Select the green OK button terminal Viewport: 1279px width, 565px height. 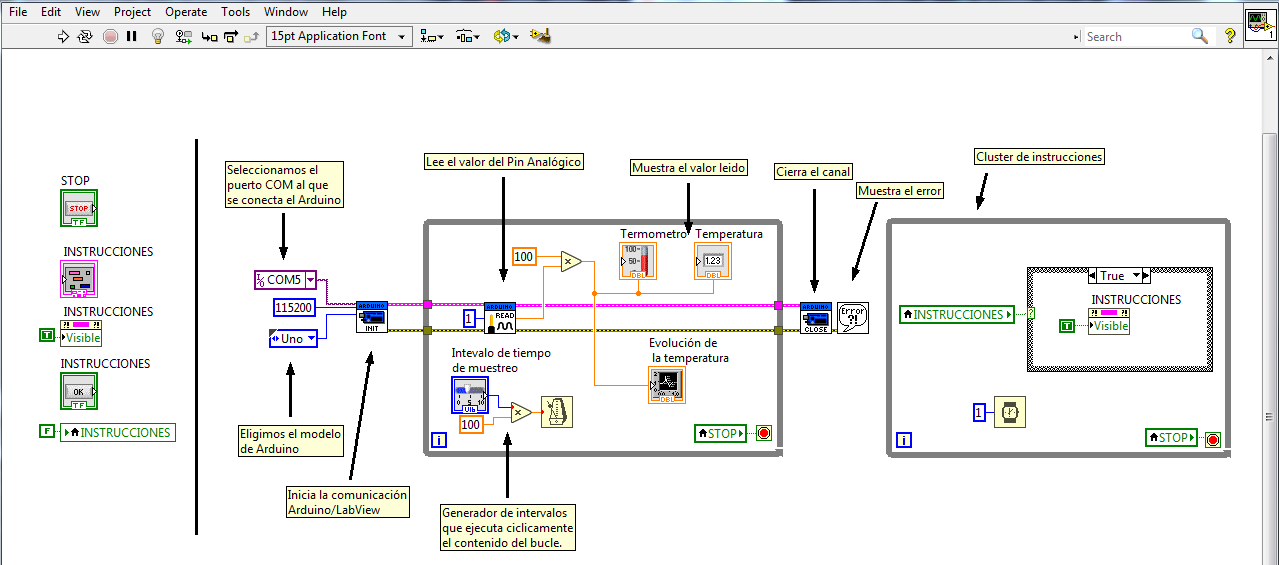(79, 391)
